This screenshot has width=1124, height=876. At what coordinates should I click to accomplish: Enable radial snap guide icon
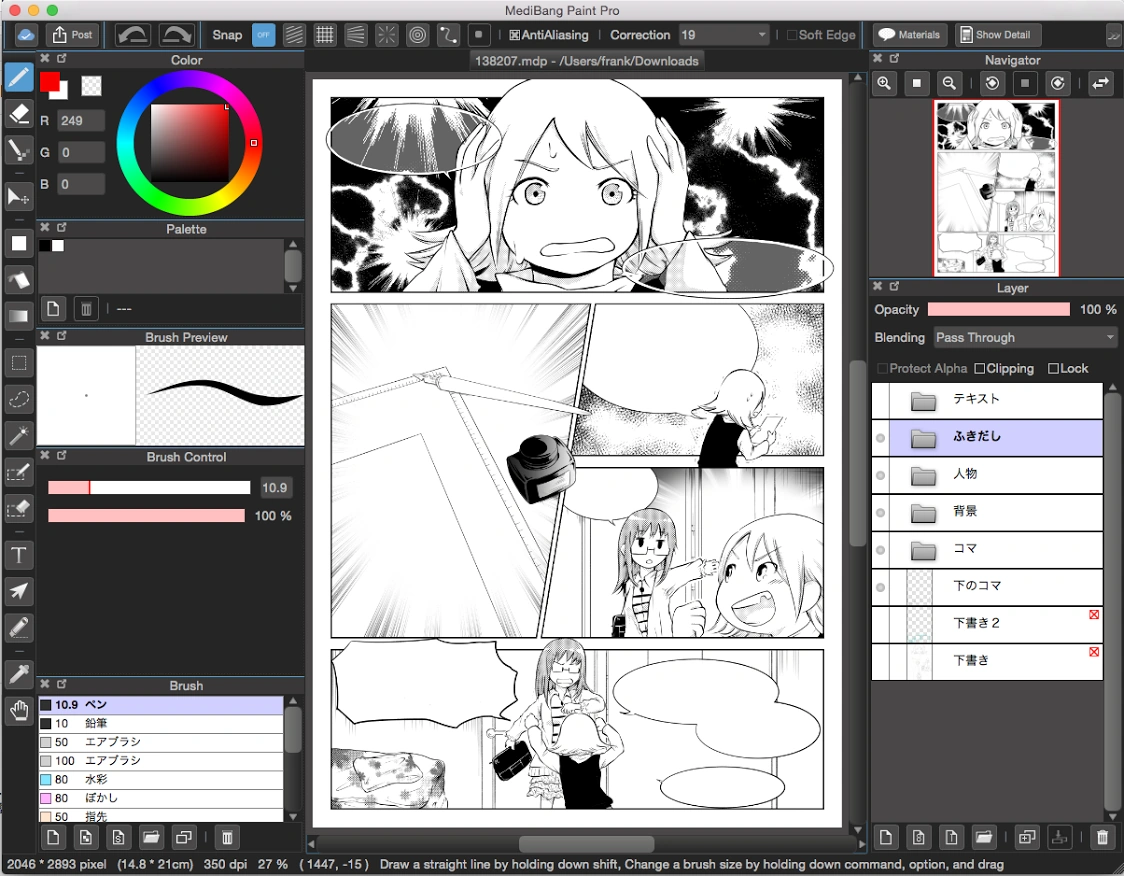387,34
